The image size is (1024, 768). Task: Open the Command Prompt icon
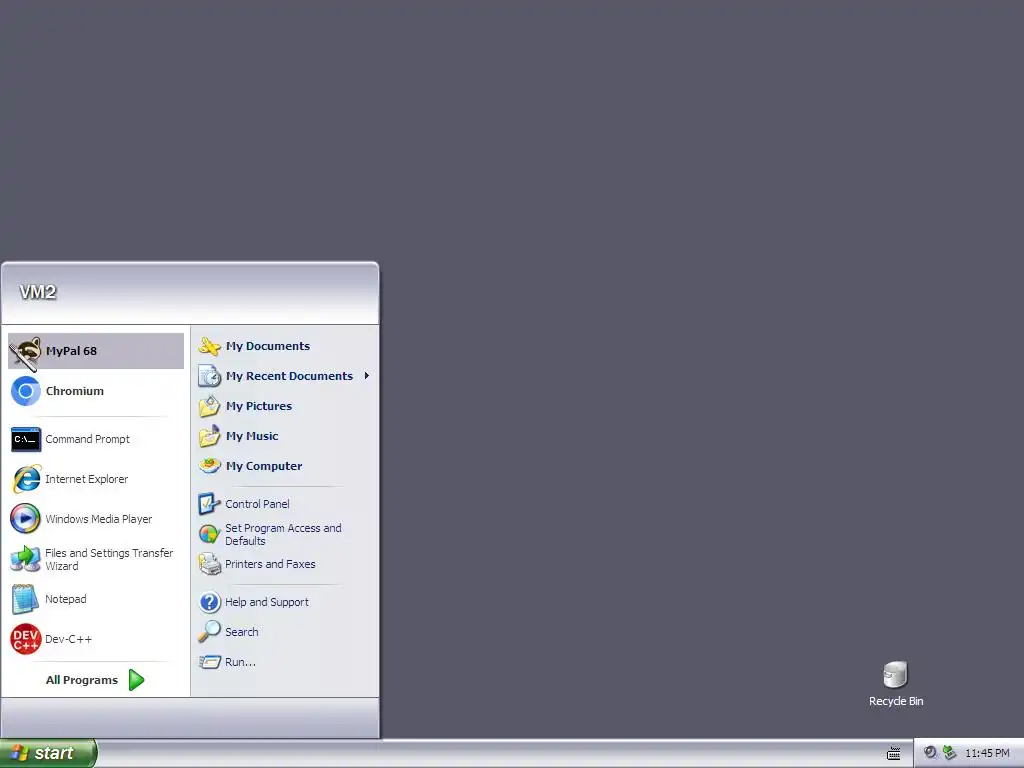pyautogui.click(x=25, y=440)
